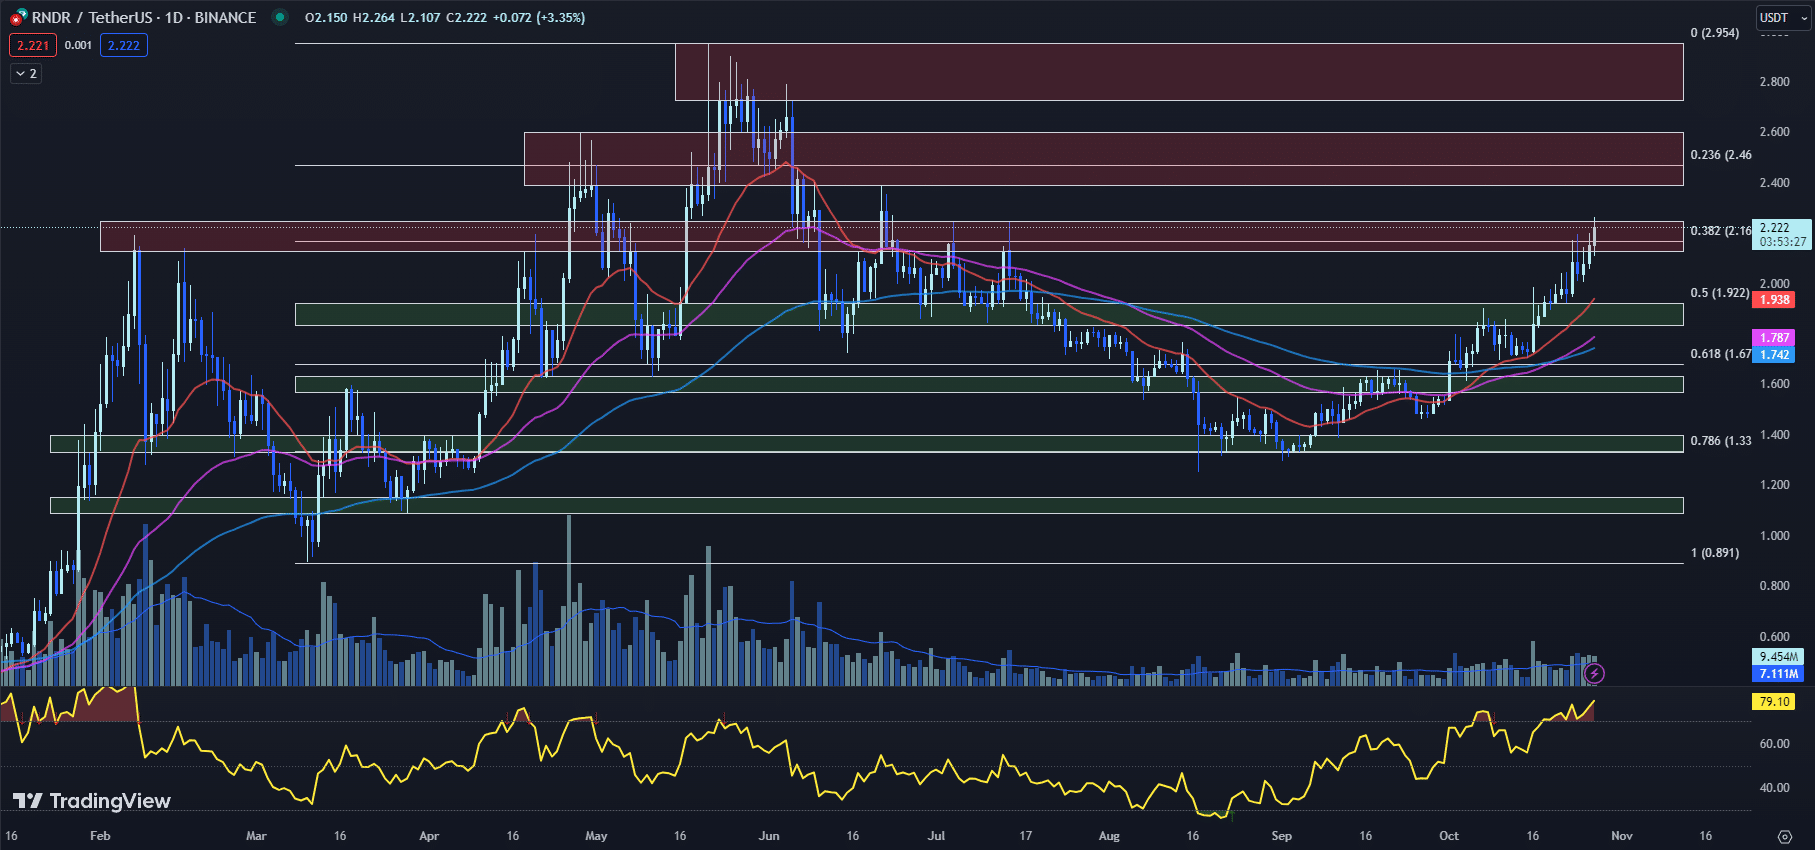Screen dimensions: 1815x850
Task: Click the 1.600 price scale label
Action: coord(1775,384)
